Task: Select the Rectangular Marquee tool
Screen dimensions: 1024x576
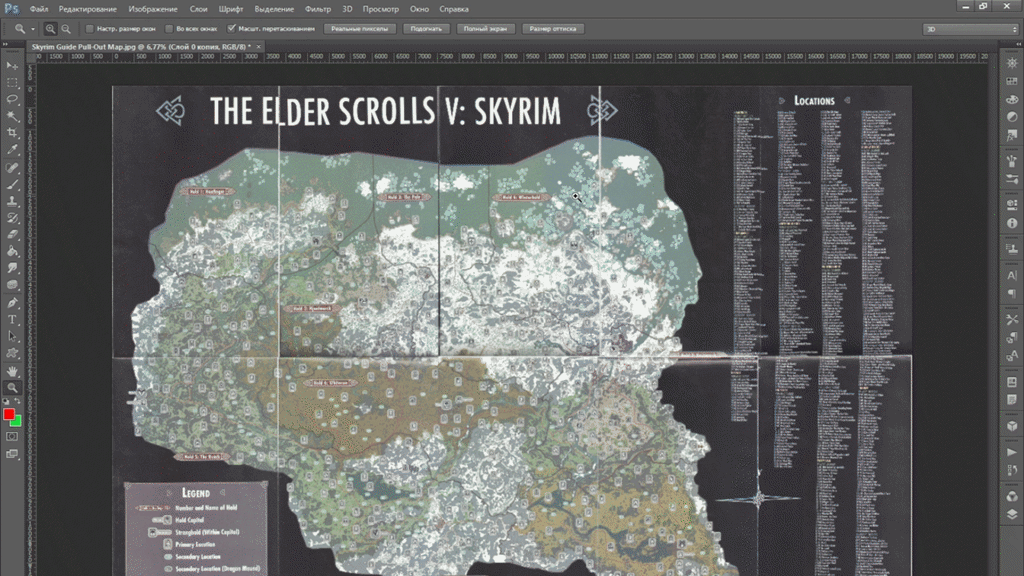Action: pyautogui.click(x=12, y=82)
